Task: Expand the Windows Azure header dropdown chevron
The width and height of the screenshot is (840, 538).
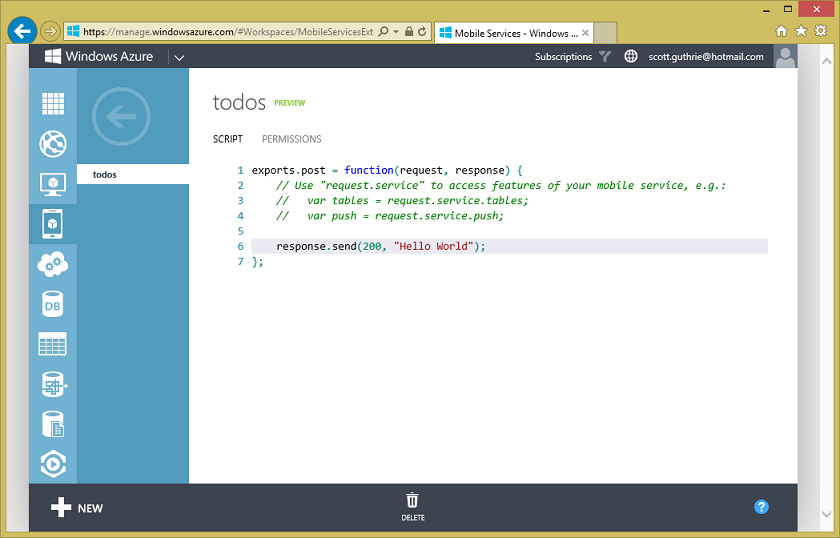Action: 179,57
